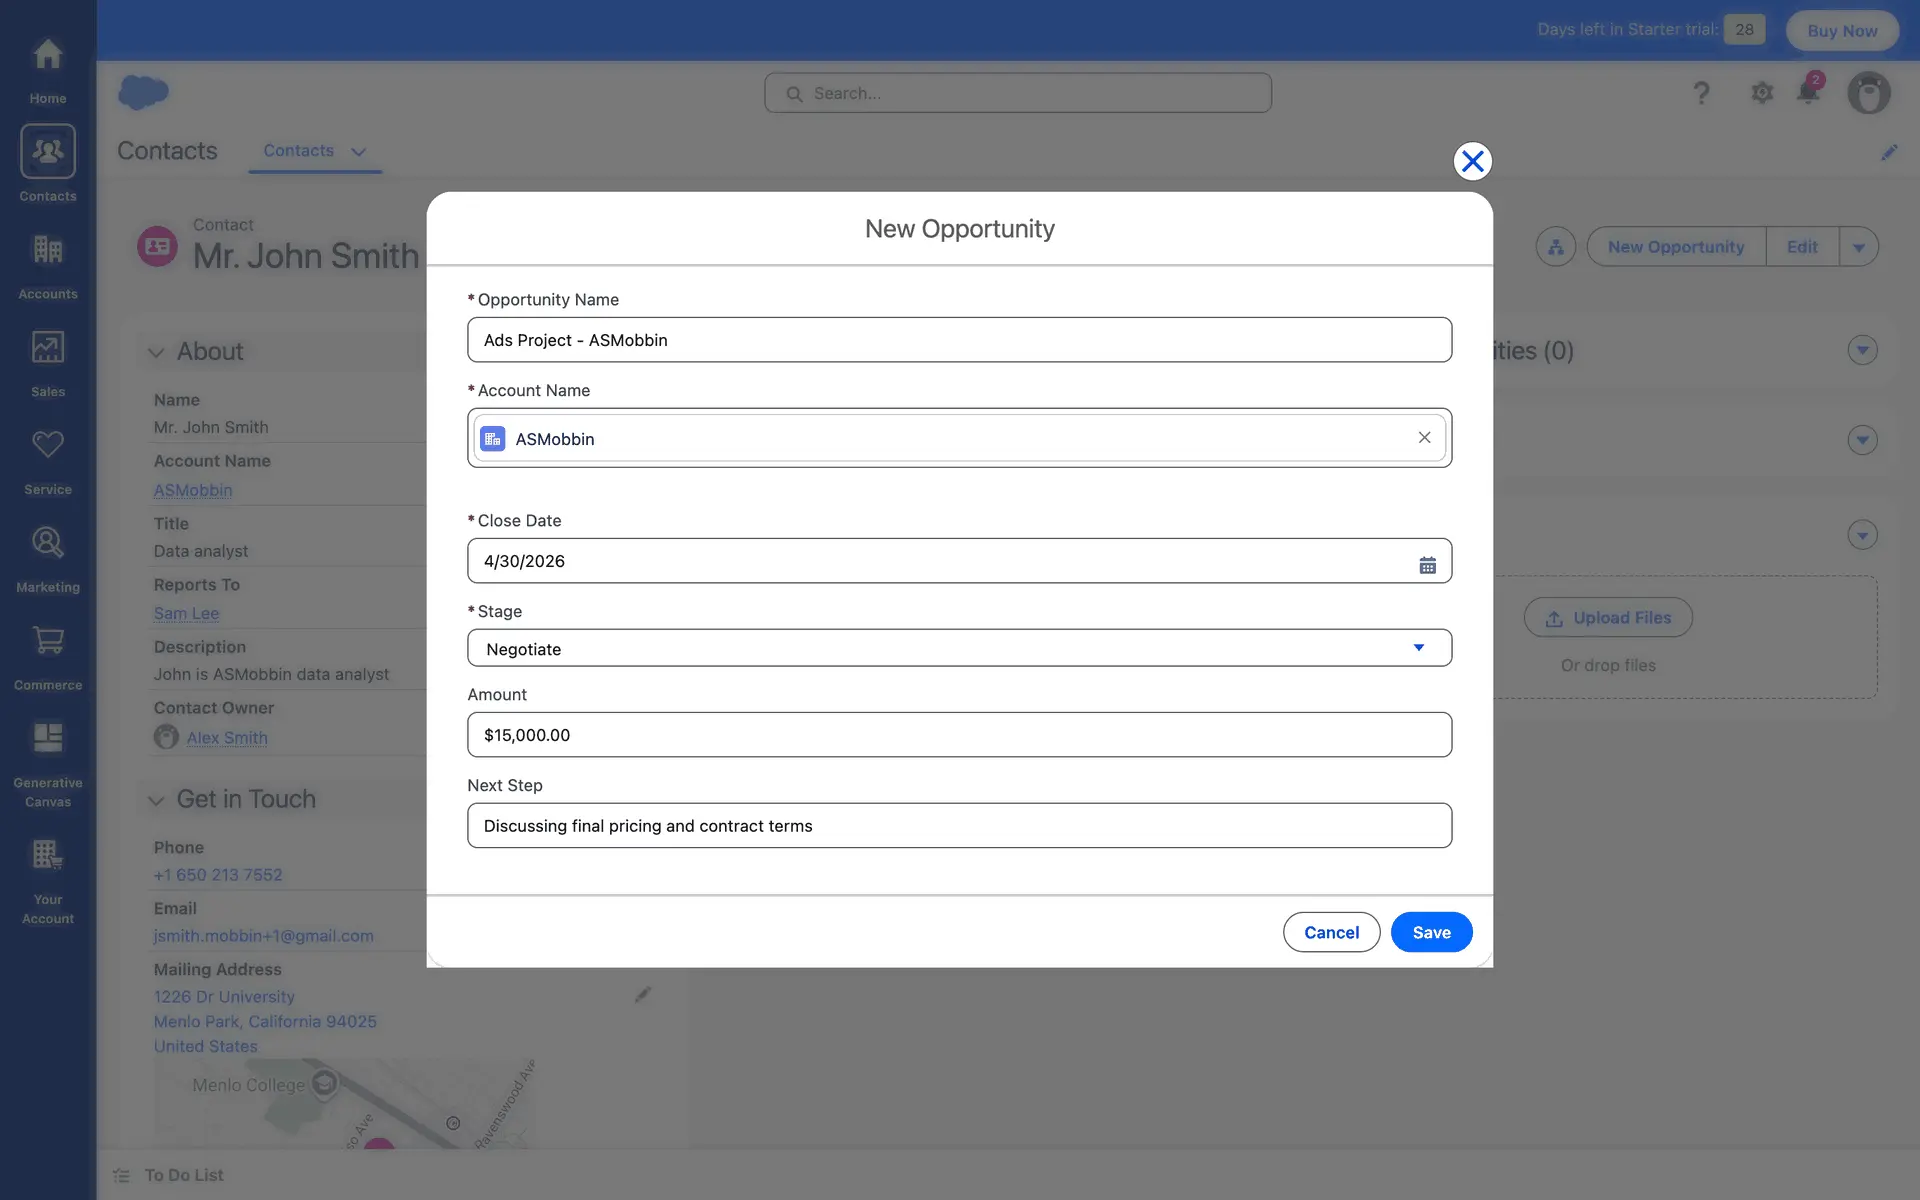Open the Stage dropdown showing Negotiate
This screenshot has width=1920, height=1200.
coord(959,648)
